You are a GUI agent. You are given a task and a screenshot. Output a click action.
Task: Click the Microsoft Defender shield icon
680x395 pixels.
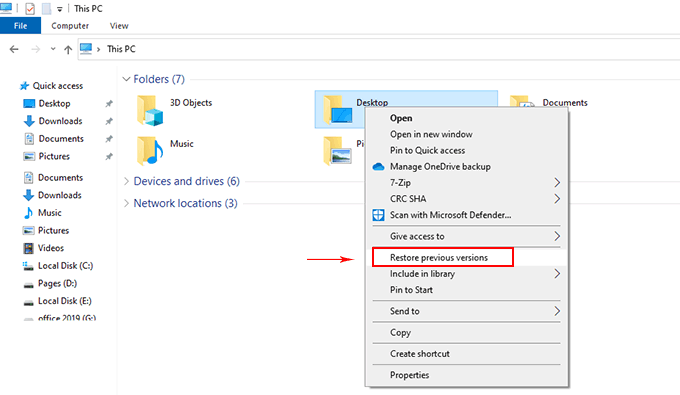point(378,215)
